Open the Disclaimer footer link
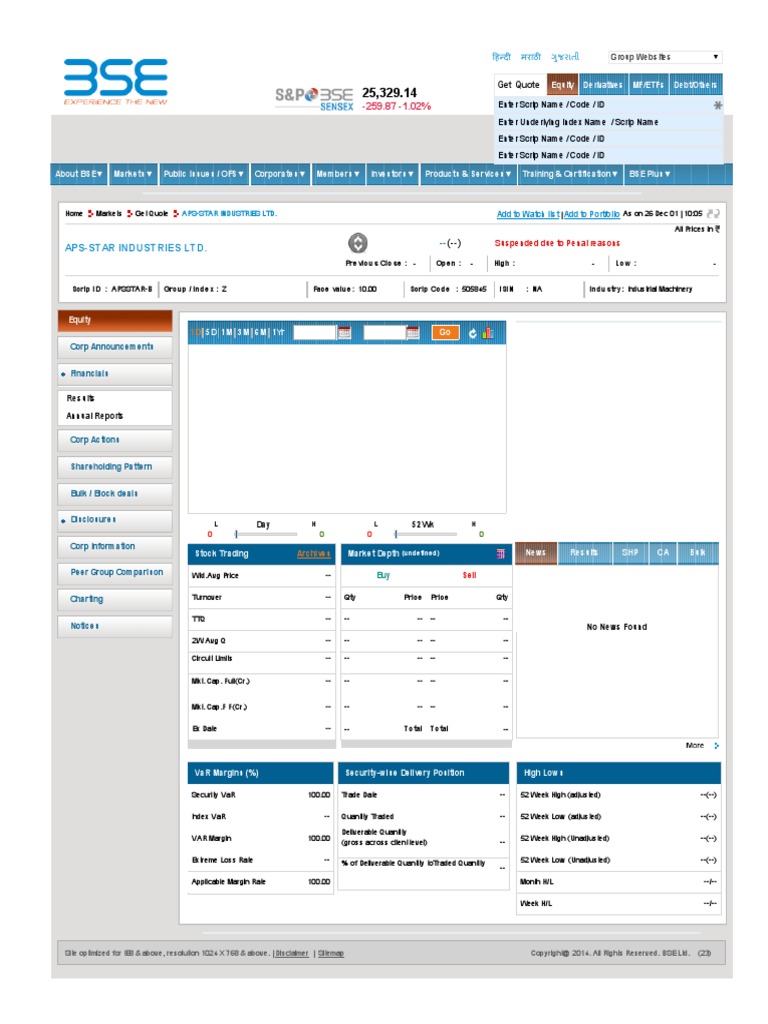768x1024 pixels. (x=291, y=953)
